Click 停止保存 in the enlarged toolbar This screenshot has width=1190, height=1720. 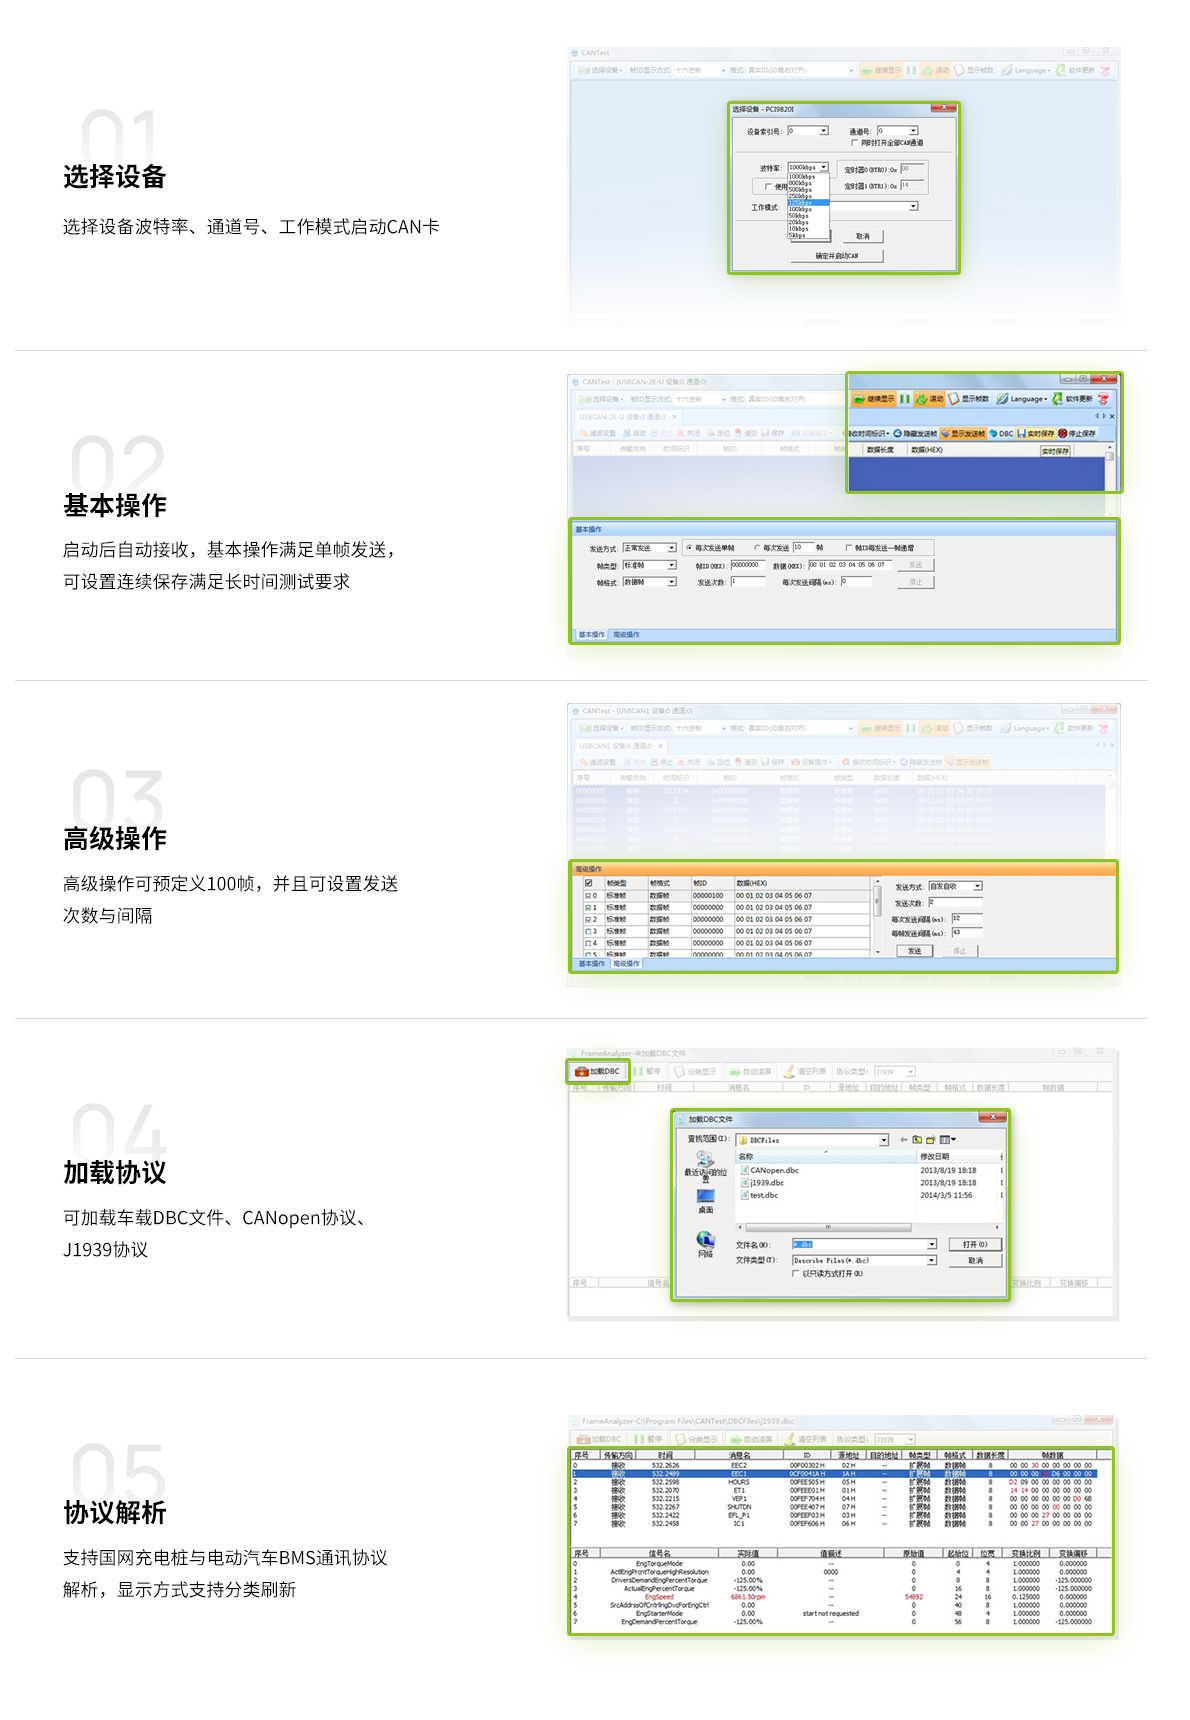pos(1076,434)
